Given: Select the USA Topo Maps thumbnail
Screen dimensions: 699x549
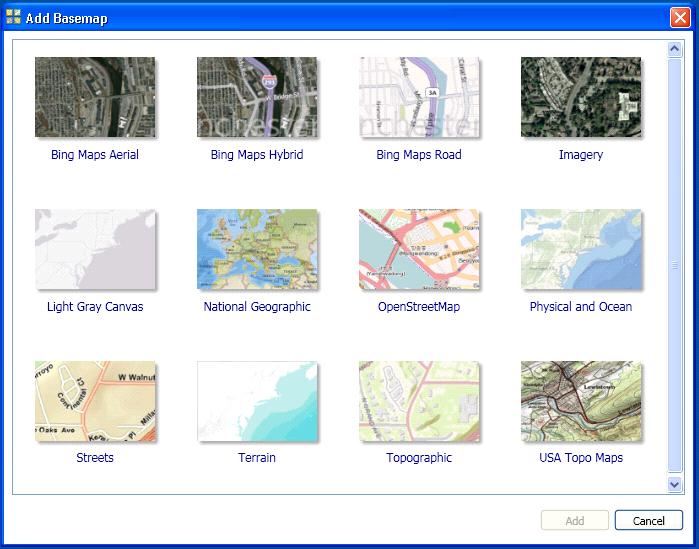Looking at the screenshot, I should (581, 401).
